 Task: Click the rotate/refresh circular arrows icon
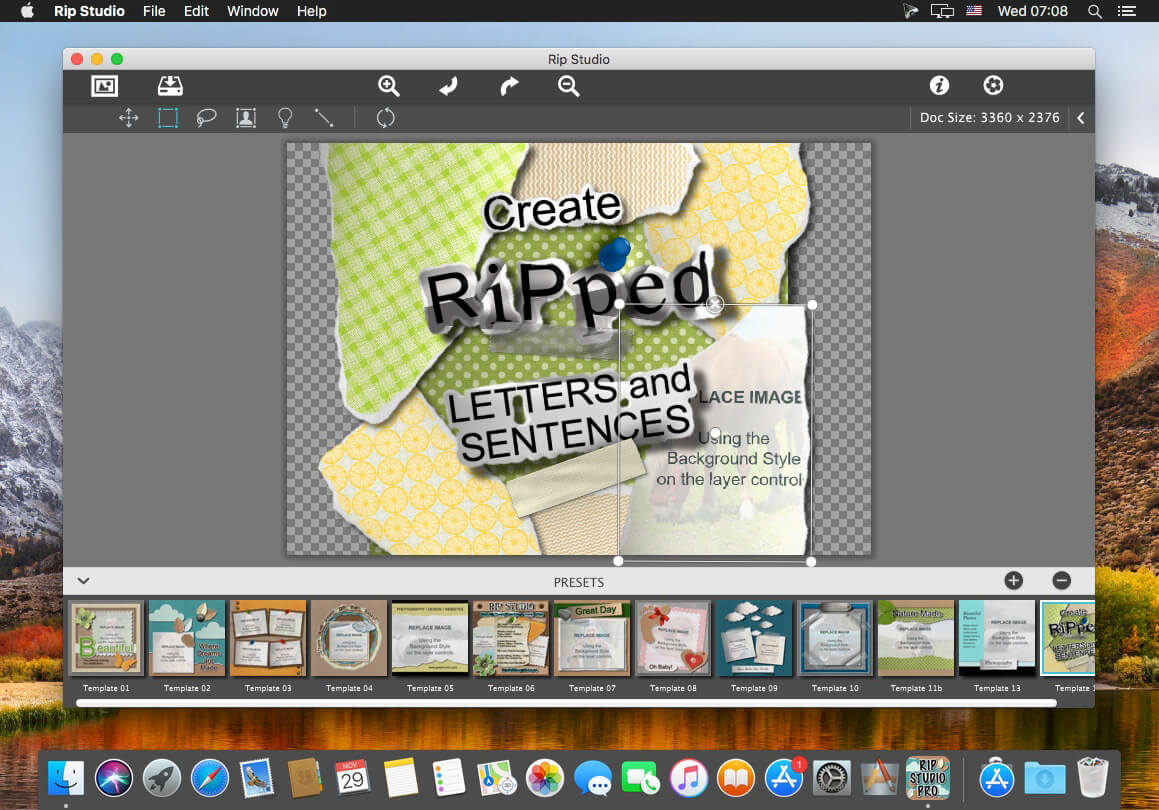[385, 118]
